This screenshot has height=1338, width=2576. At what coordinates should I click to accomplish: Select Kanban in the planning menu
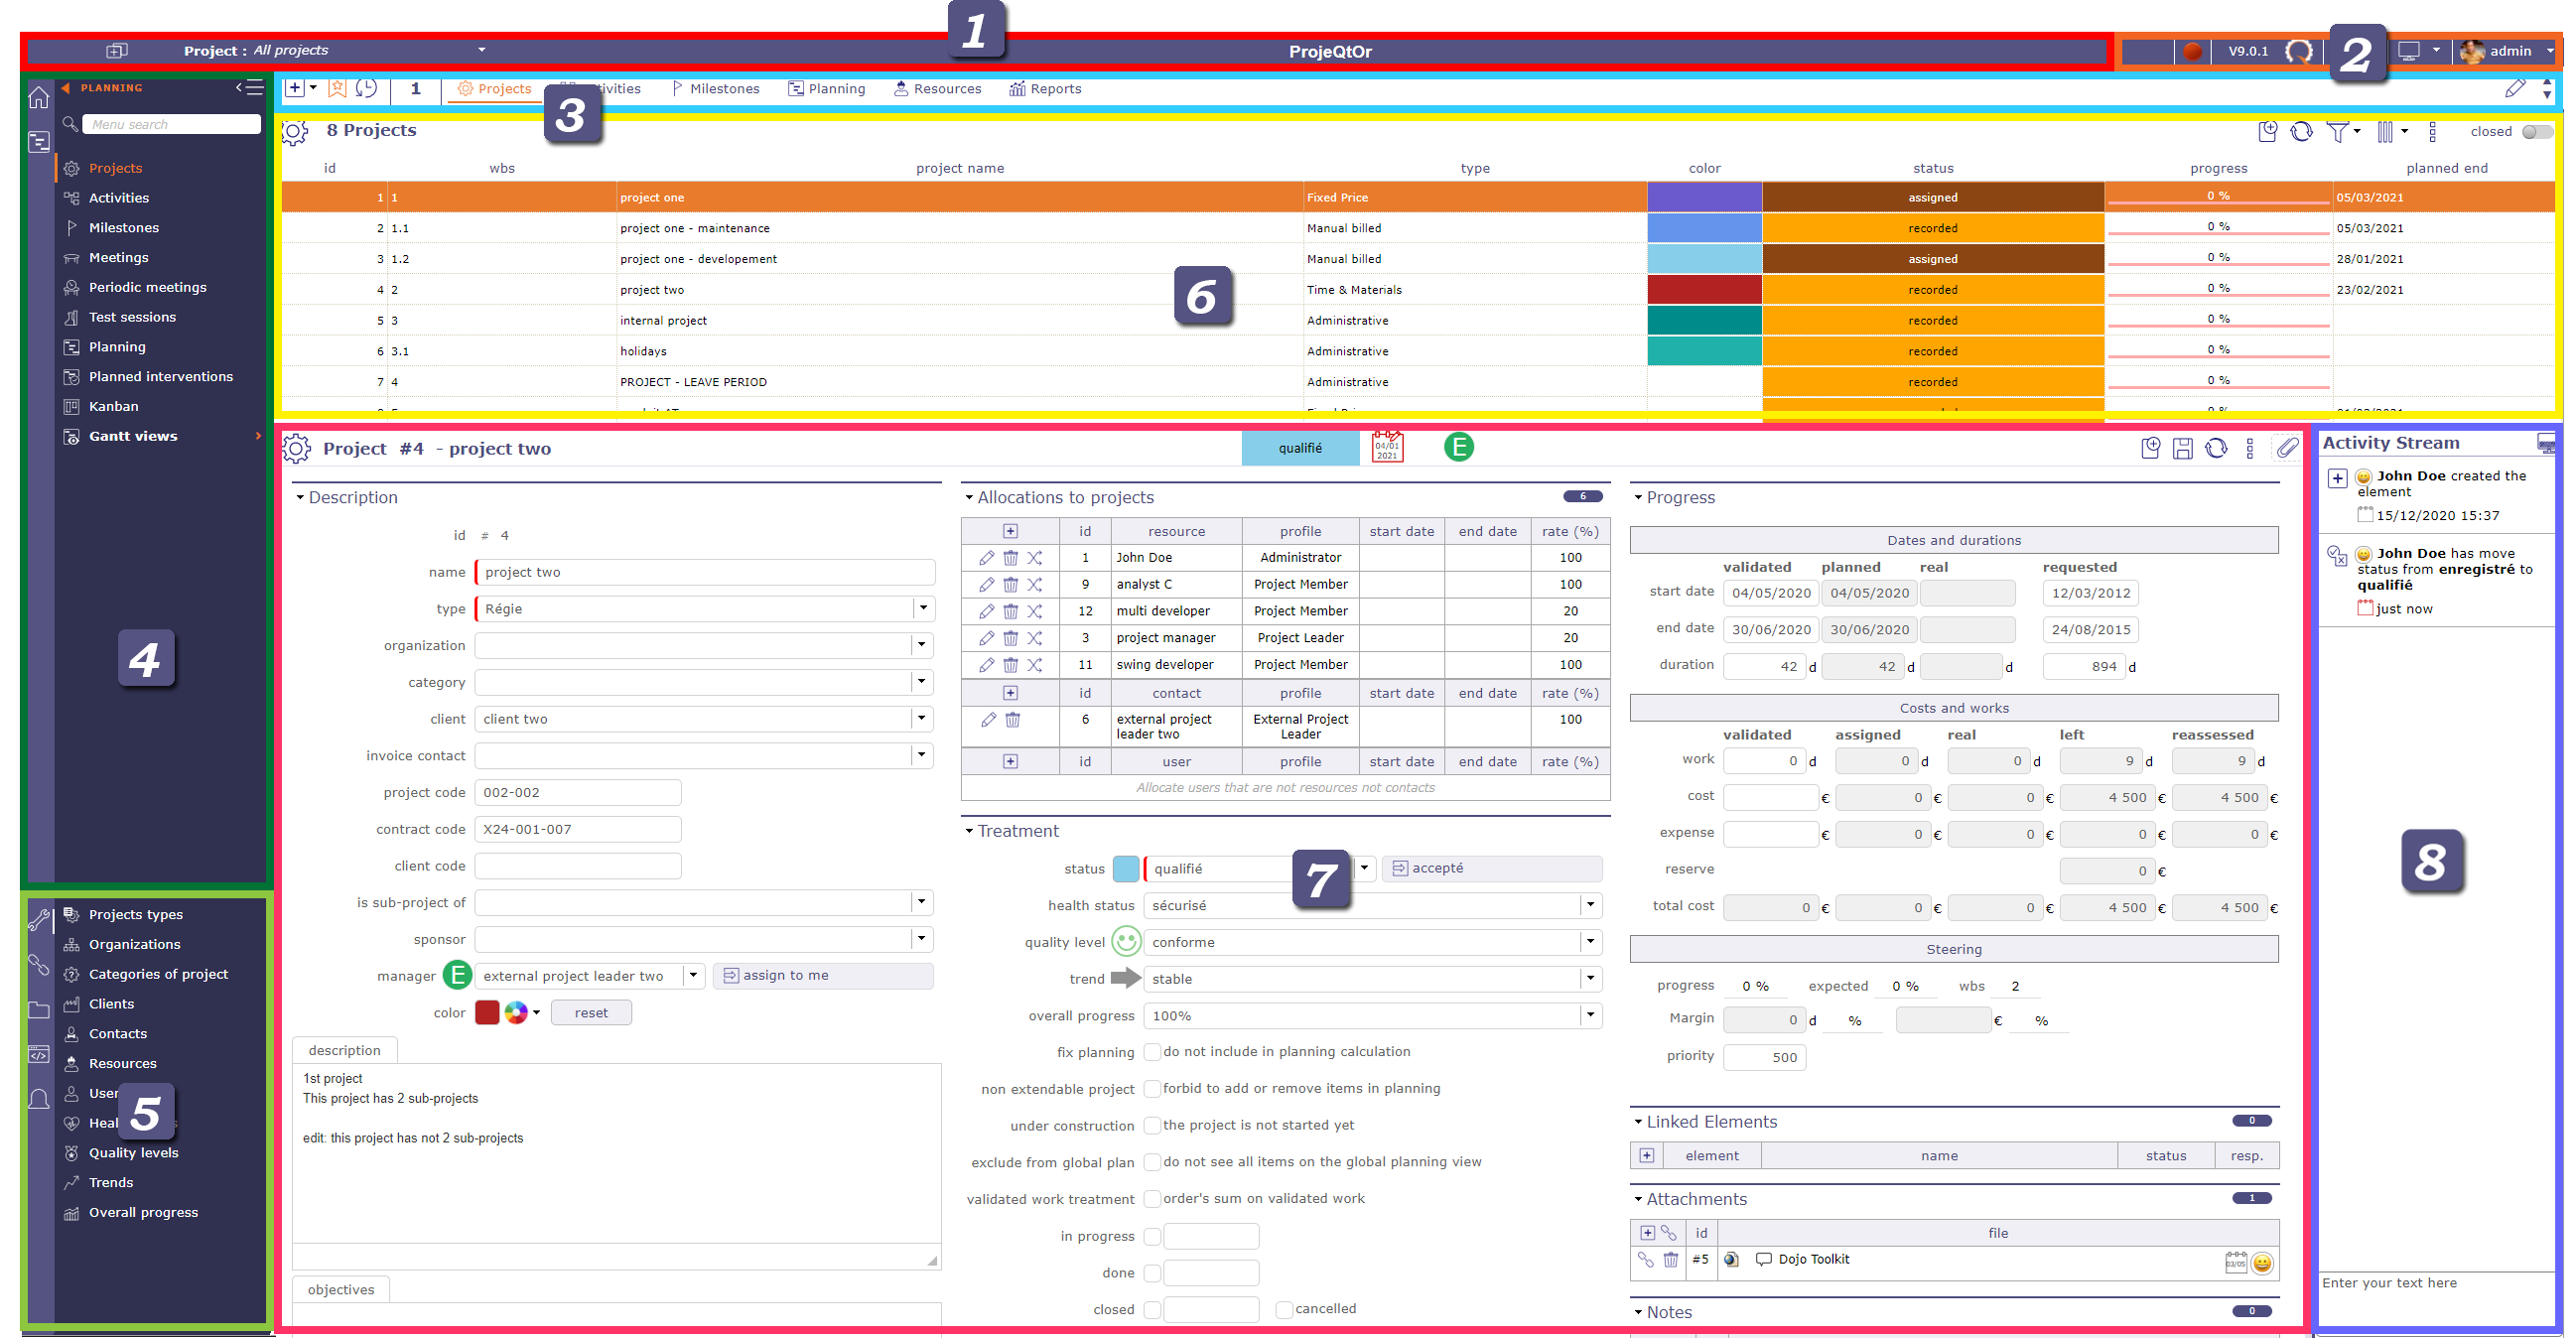click(x=113, y=407)
